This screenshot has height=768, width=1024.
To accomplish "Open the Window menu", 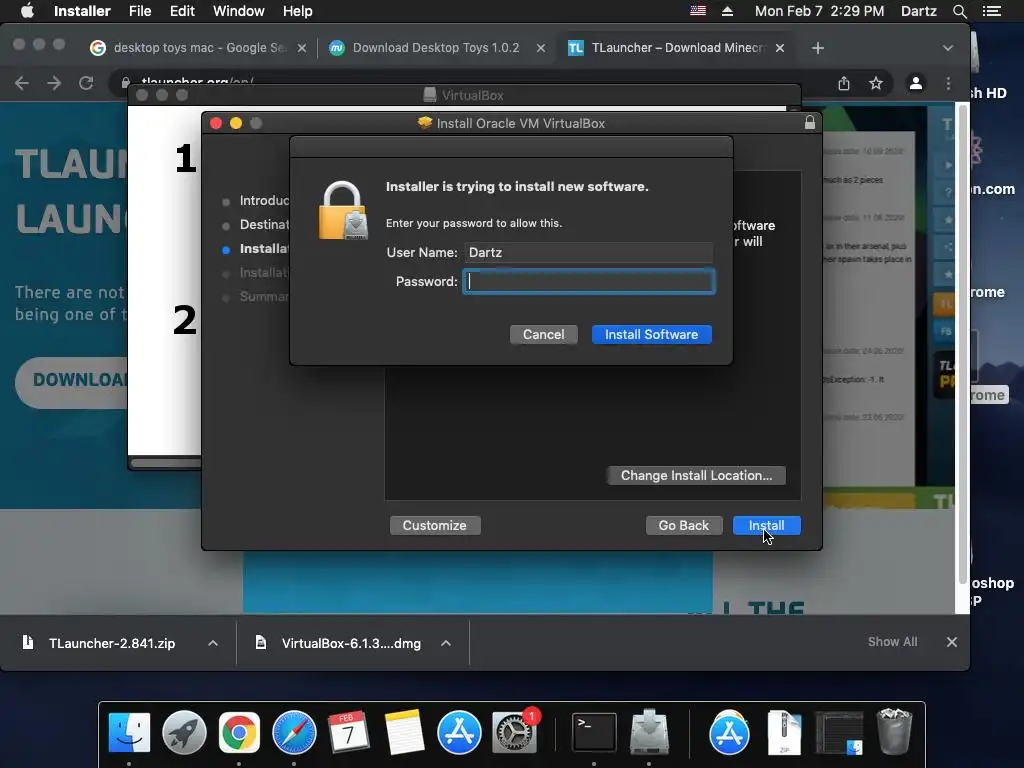I will pyautogui.click(x=238, y=11).
